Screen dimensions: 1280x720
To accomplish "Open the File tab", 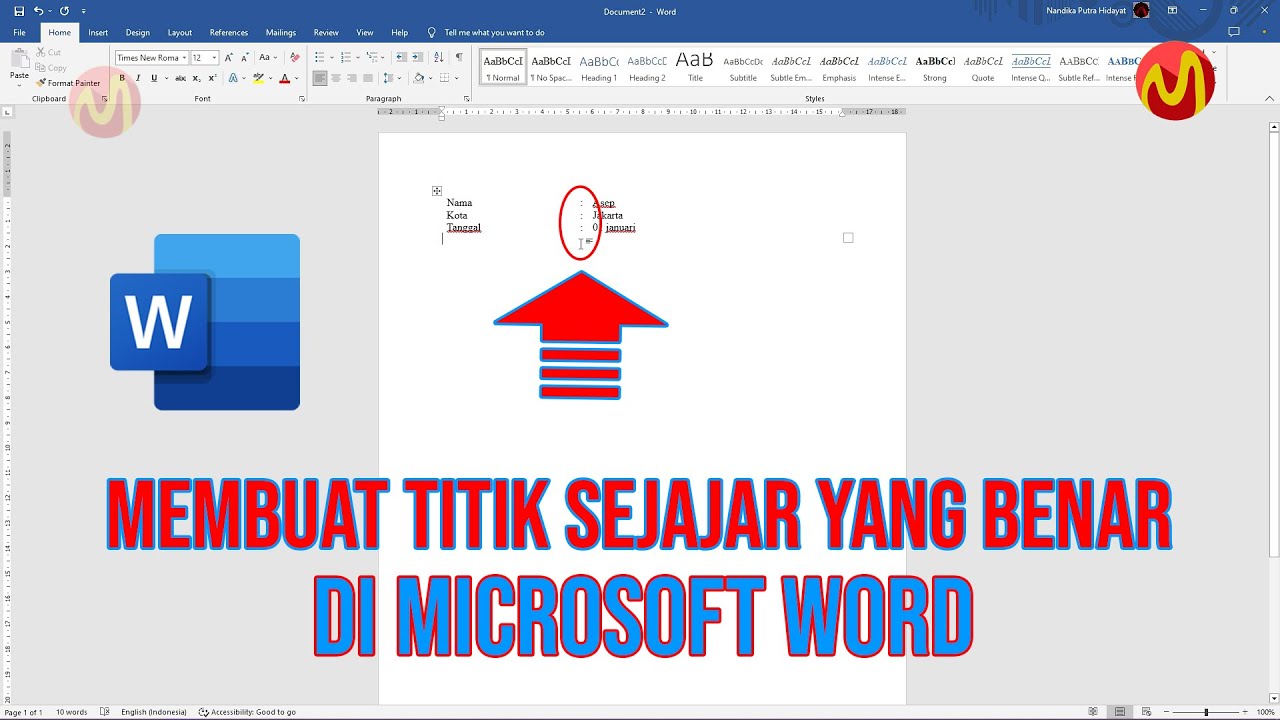I will pyautogui.click(x=19, y=33).
